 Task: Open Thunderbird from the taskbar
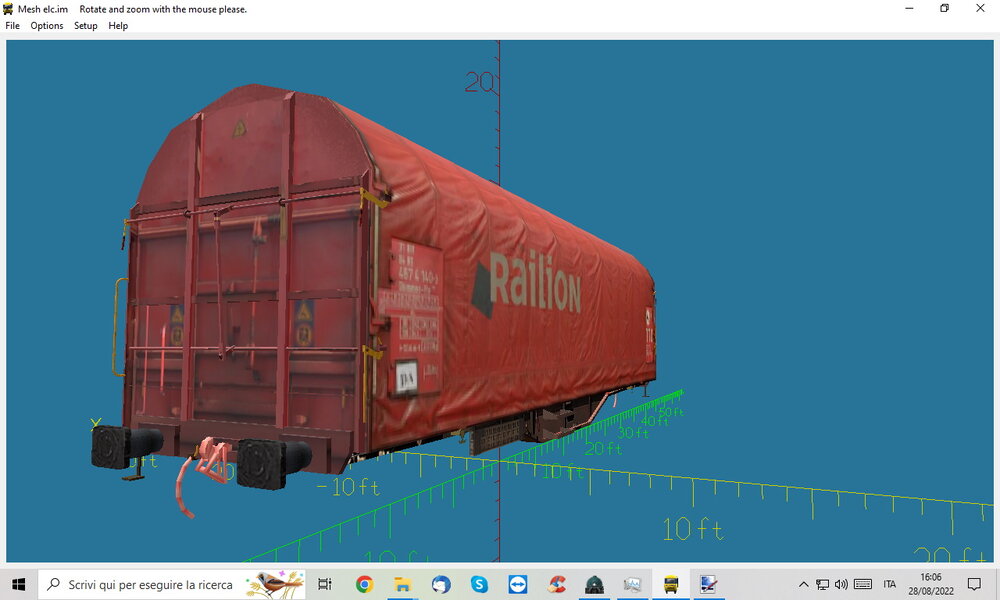pyautogui.click(x=441, y=584)
